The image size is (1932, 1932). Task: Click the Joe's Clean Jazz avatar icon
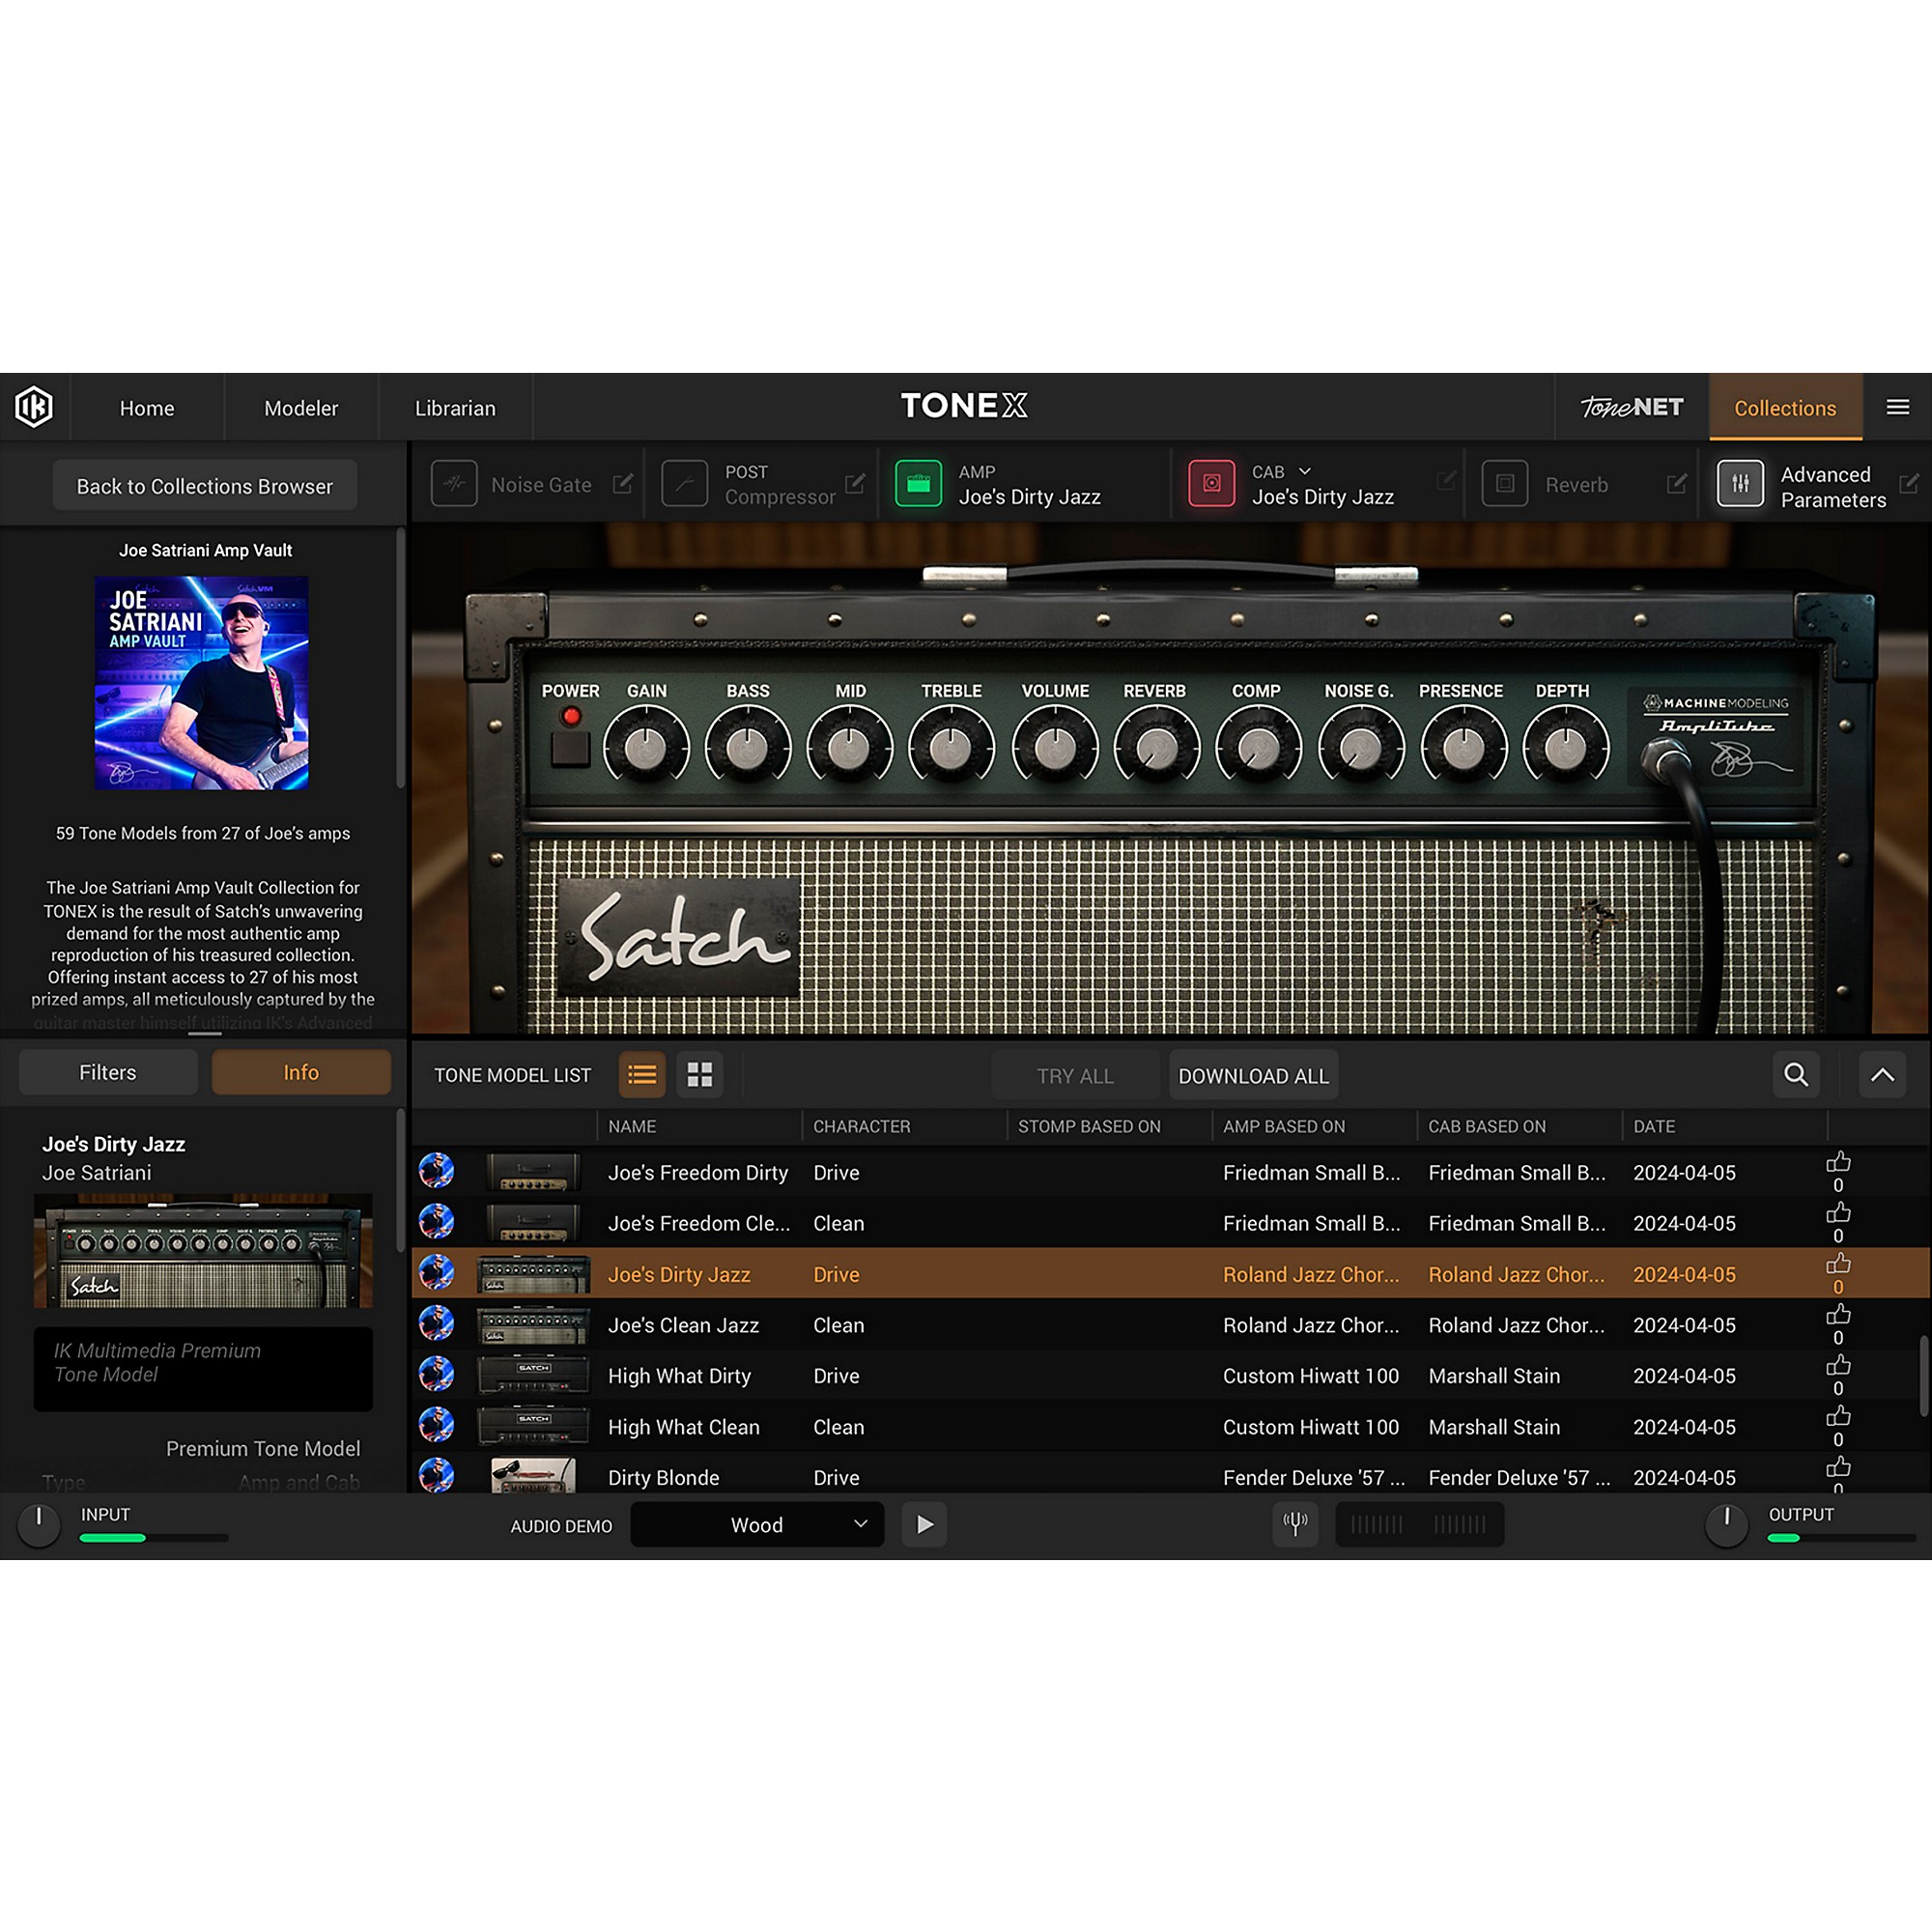[436, 1323]
